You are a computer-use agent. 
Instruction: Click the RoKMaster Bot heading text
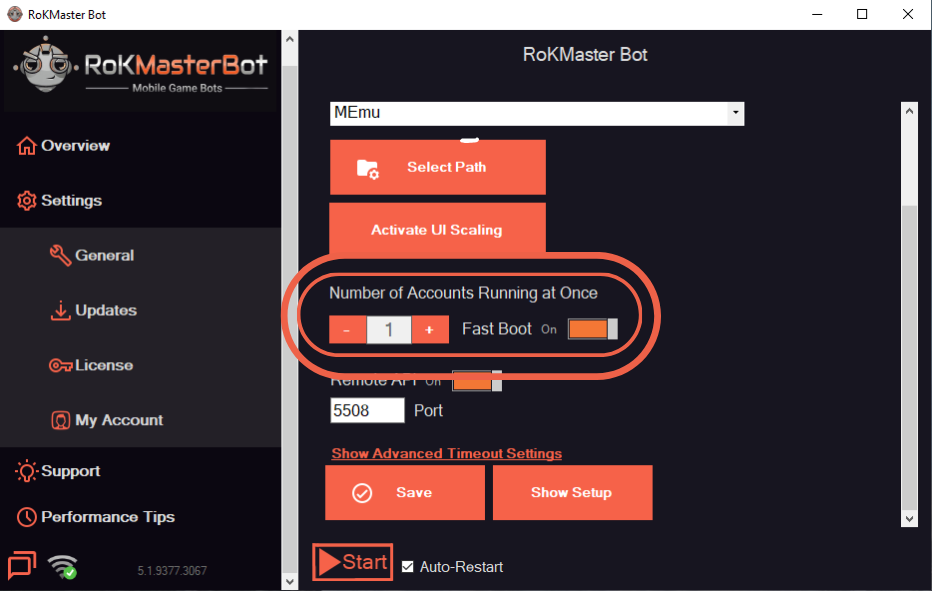[x=585, y=55]
